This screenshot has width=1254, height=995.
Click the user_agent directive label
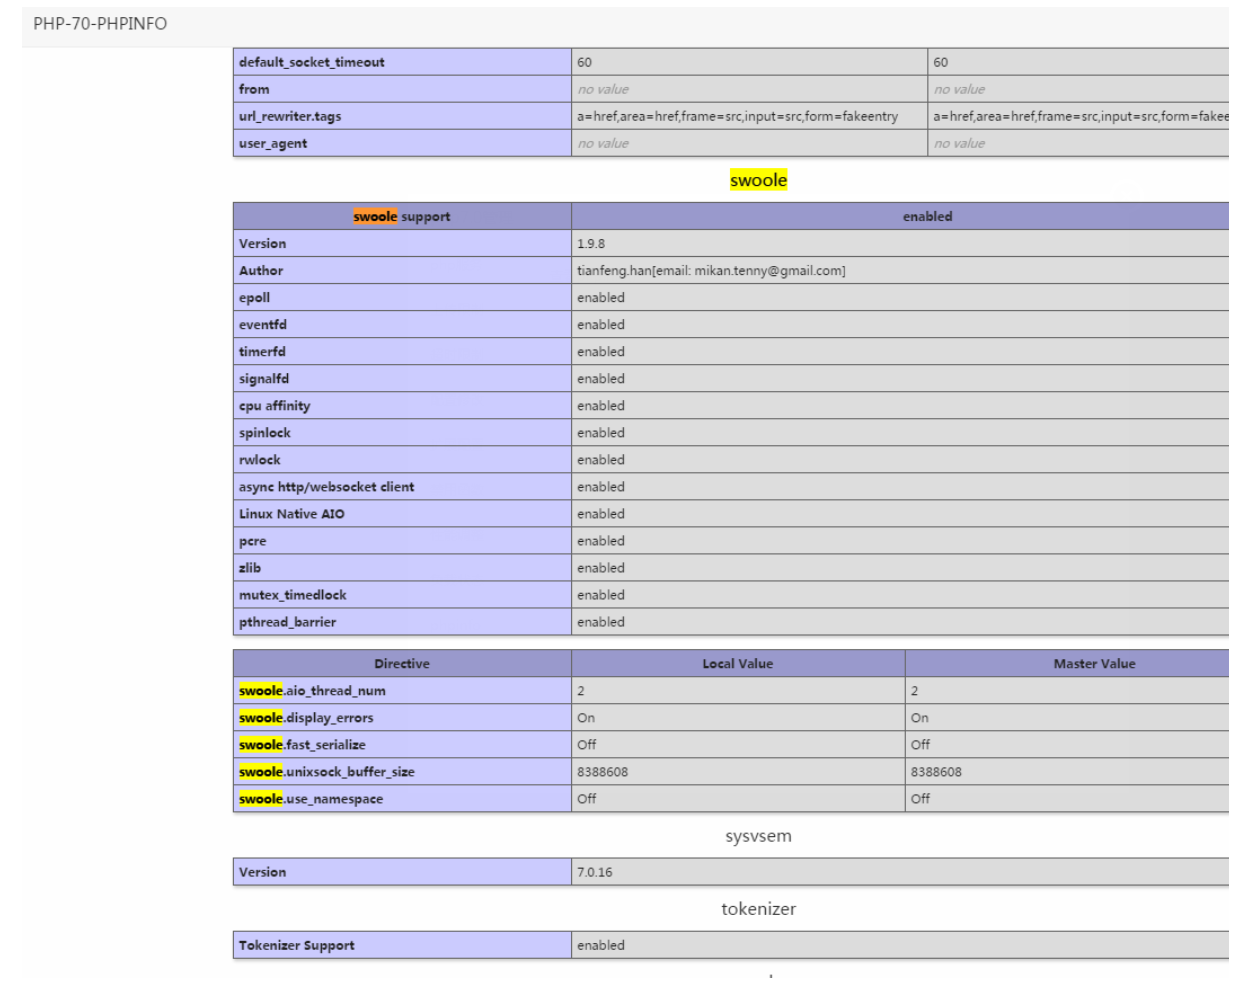coord(273,143)
